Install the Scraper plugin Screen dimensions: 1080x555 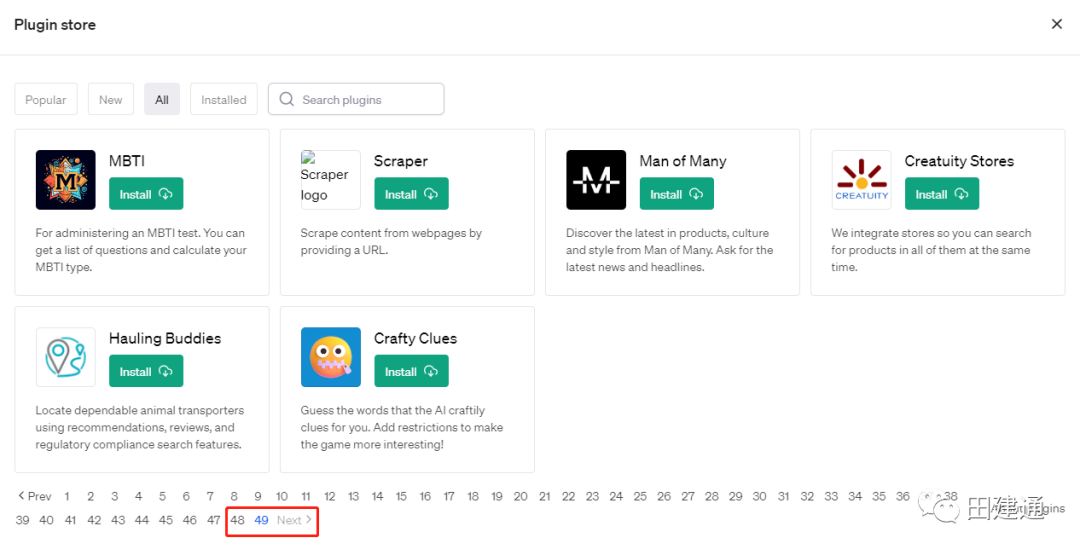(411, 194)
